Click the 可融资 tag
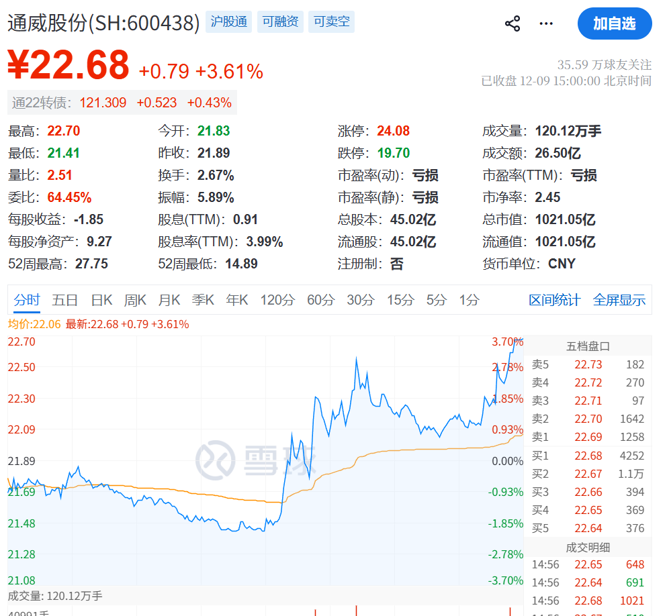Viewport: 667px width, 616px height. (x=279, y=21)
